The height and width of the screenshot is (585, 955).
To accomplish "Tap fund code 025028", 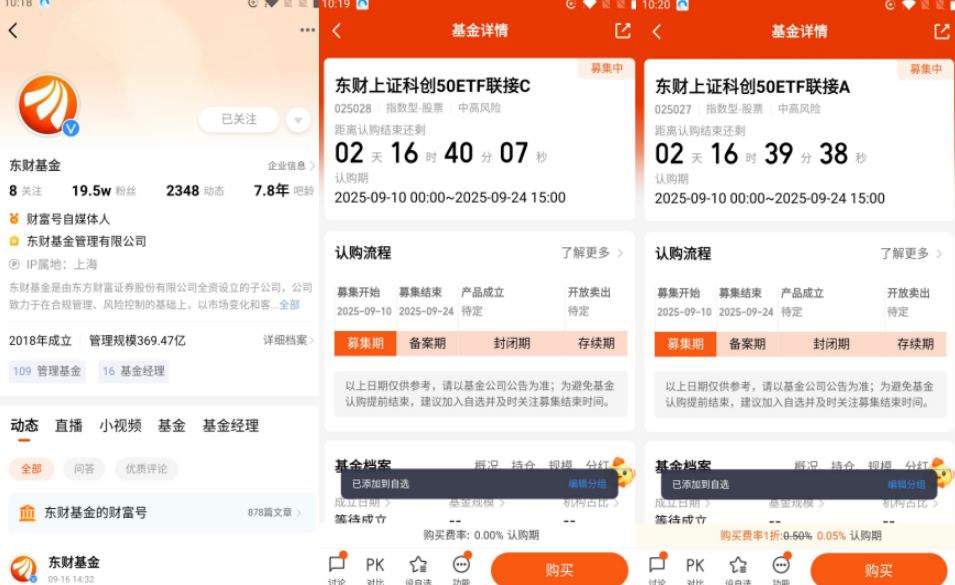I will coord(353,108).
